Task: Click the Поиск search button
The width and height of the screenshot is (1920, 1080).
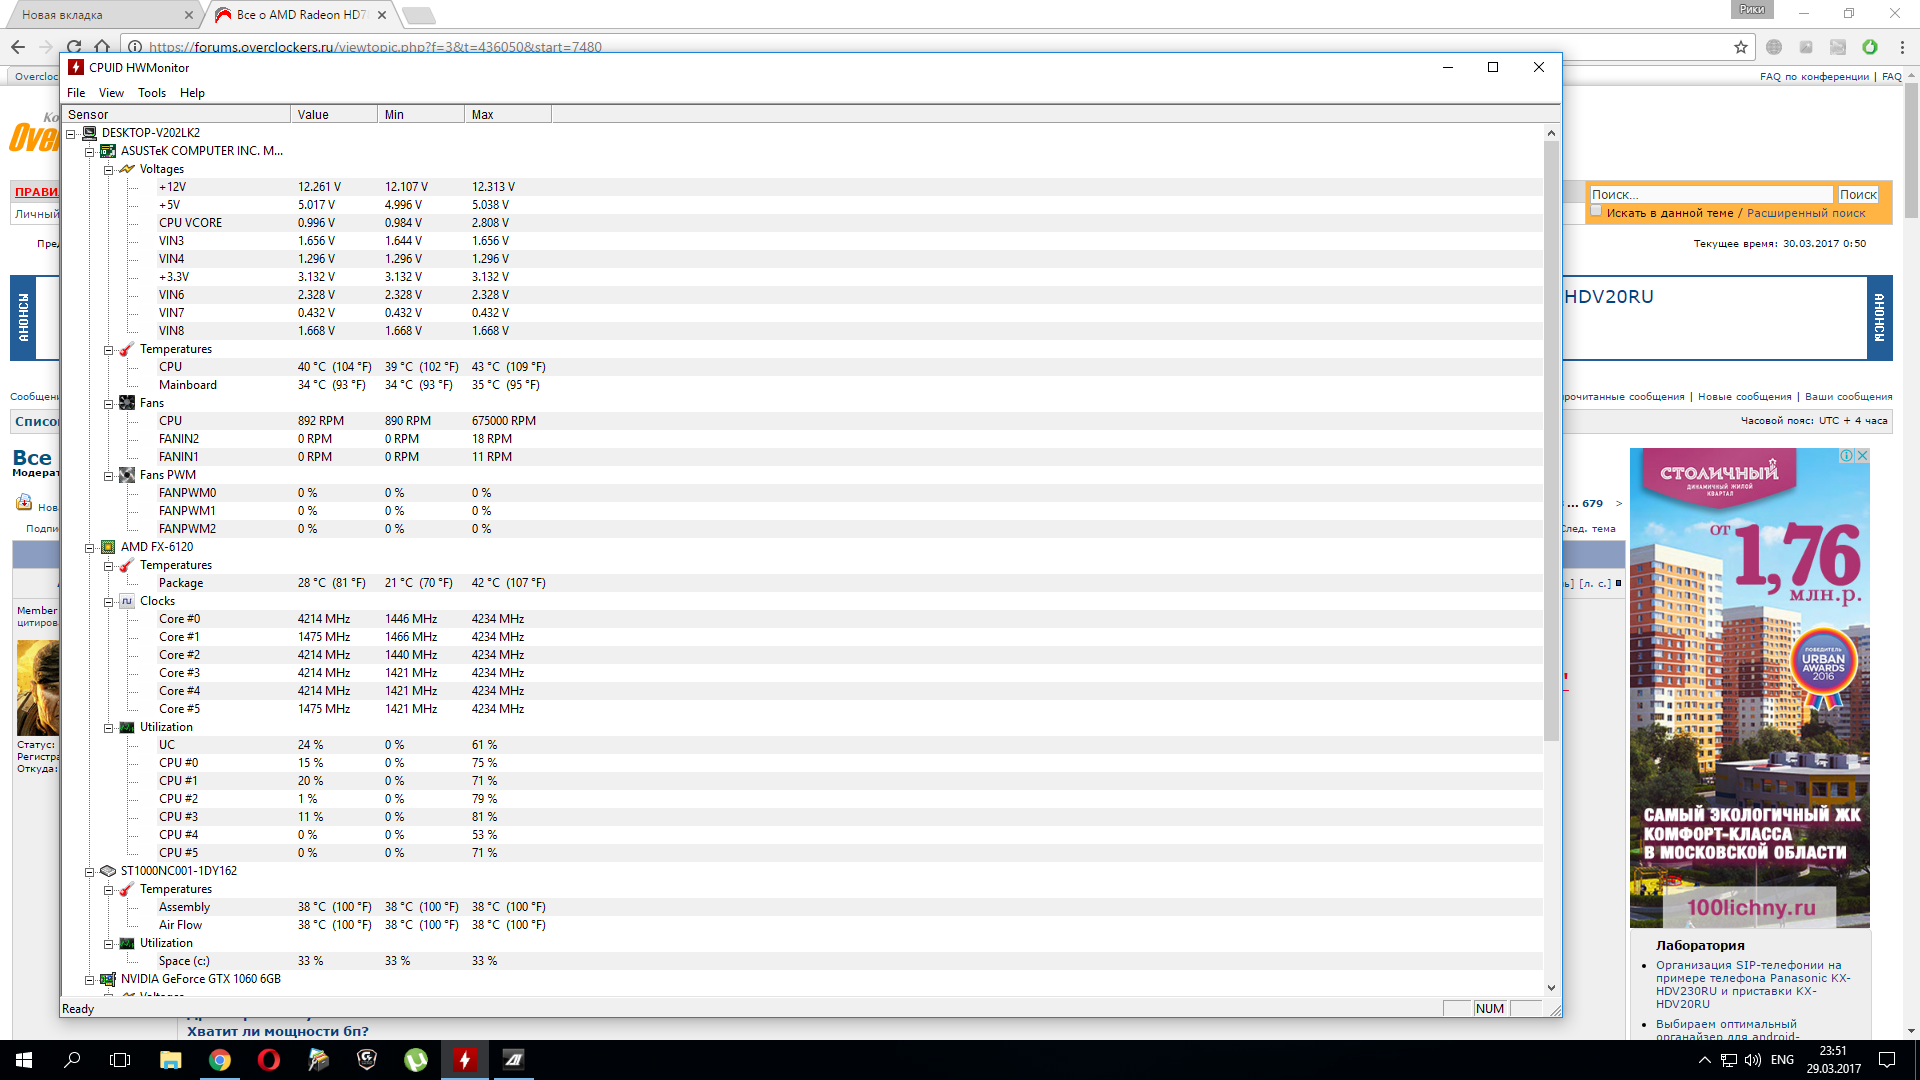Action: [1857, 195]
